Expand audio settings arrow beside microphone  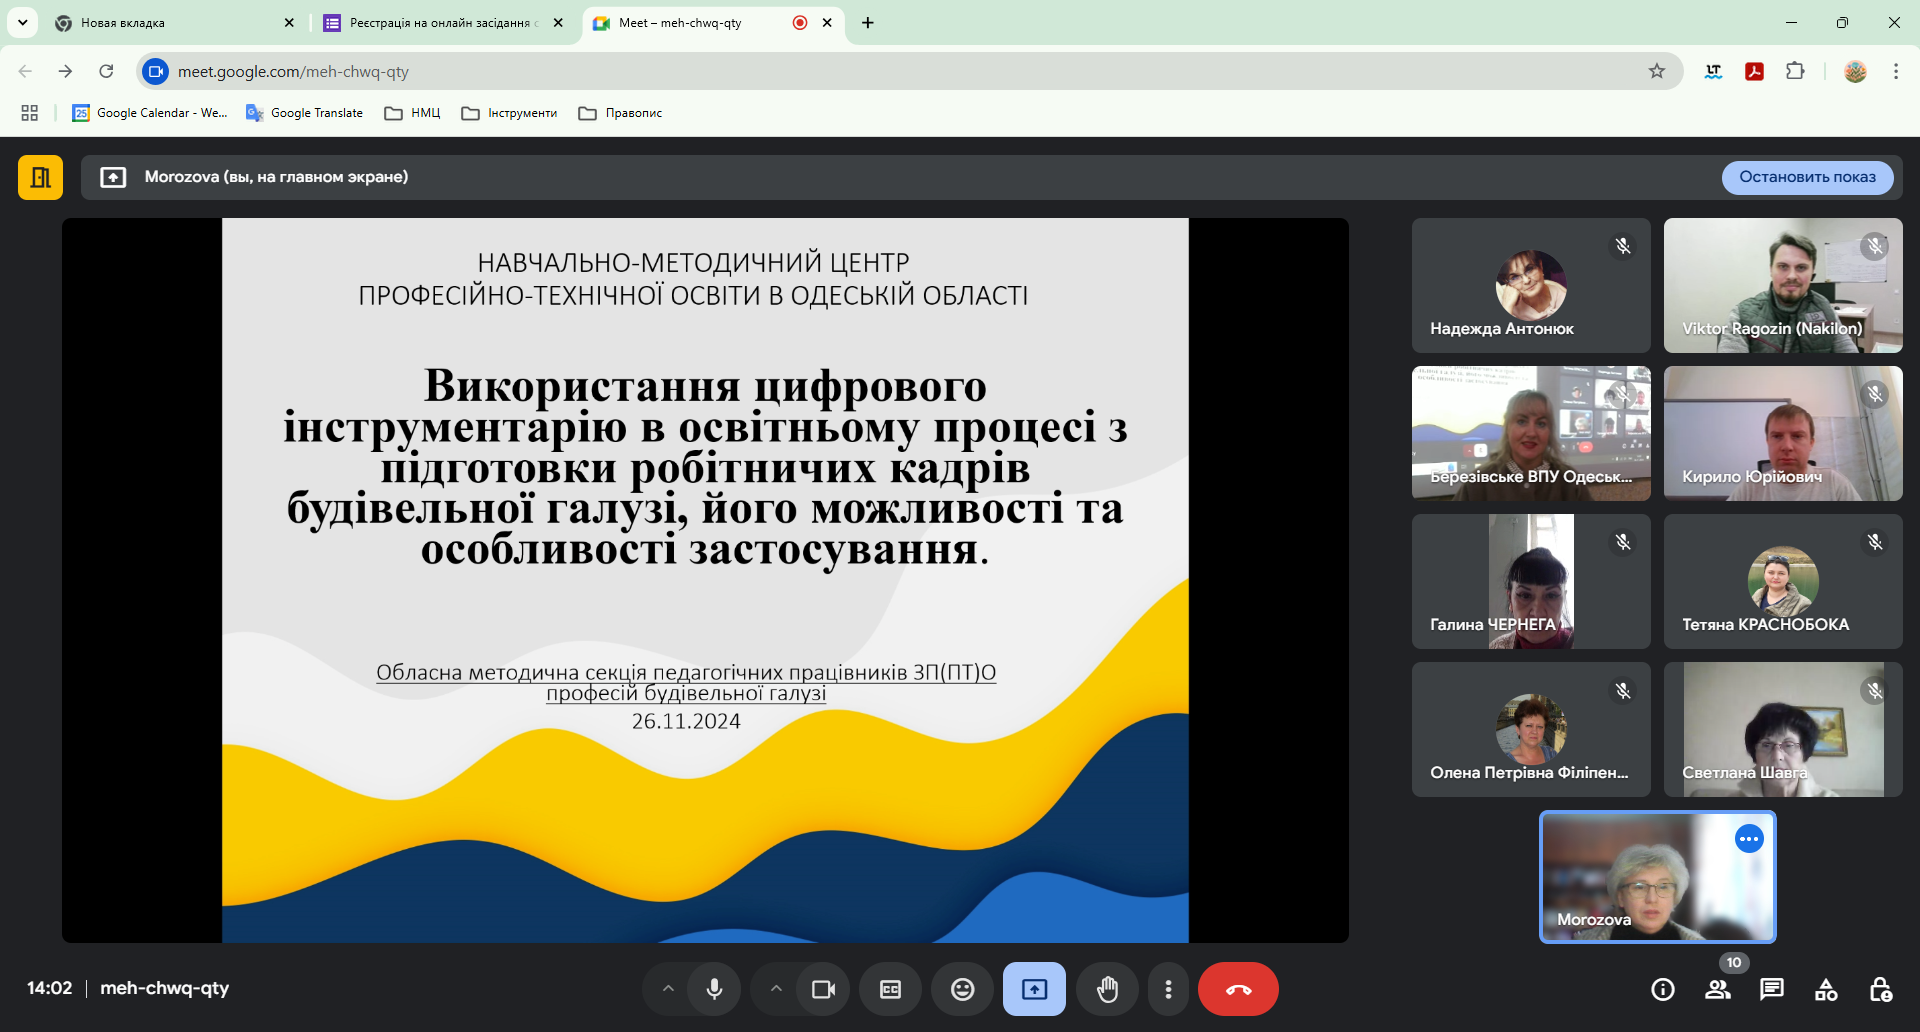coord(668,989)
